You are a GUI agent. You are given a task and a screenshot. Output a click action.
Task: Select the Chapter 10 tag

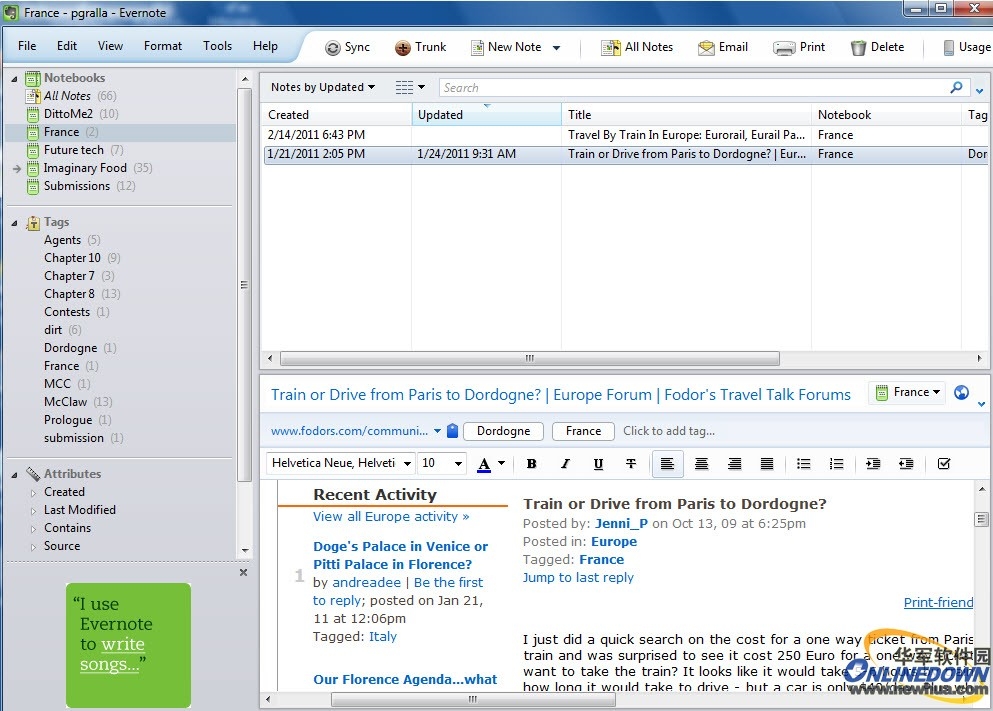pos(72,258)
